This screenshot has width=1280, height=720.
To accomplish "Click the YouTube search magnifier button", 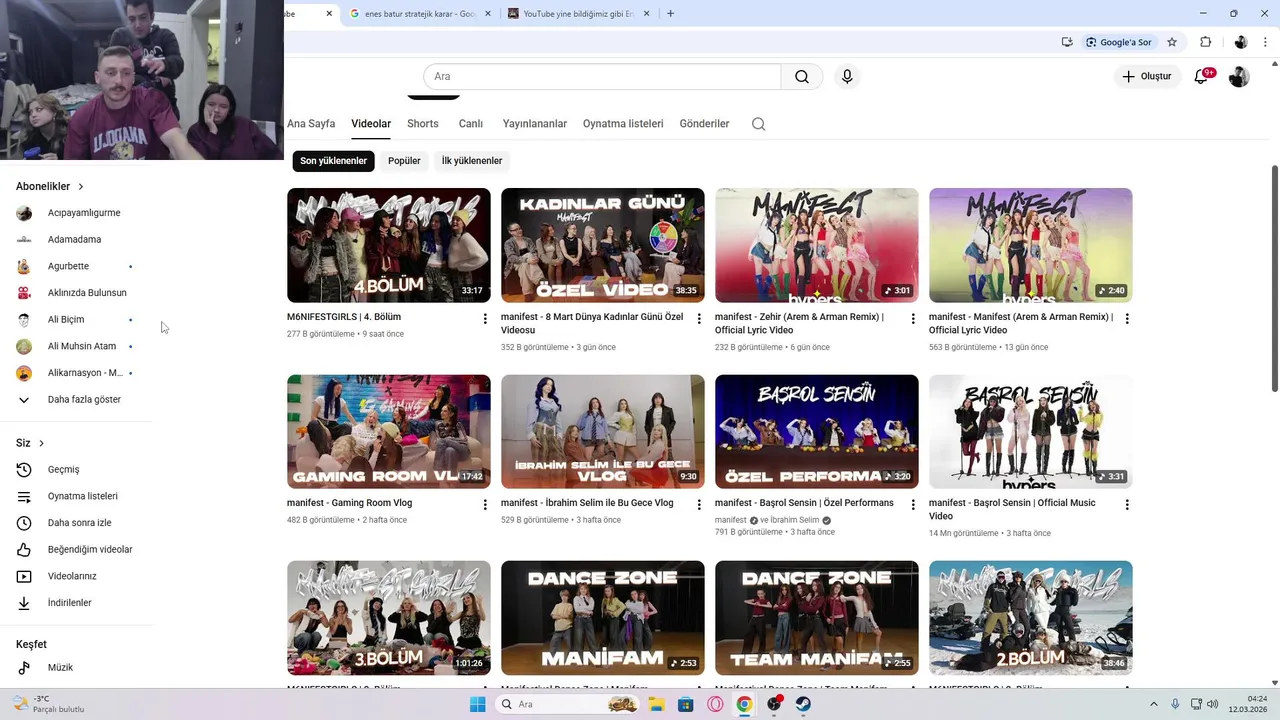I will click(x=802, y=77).
